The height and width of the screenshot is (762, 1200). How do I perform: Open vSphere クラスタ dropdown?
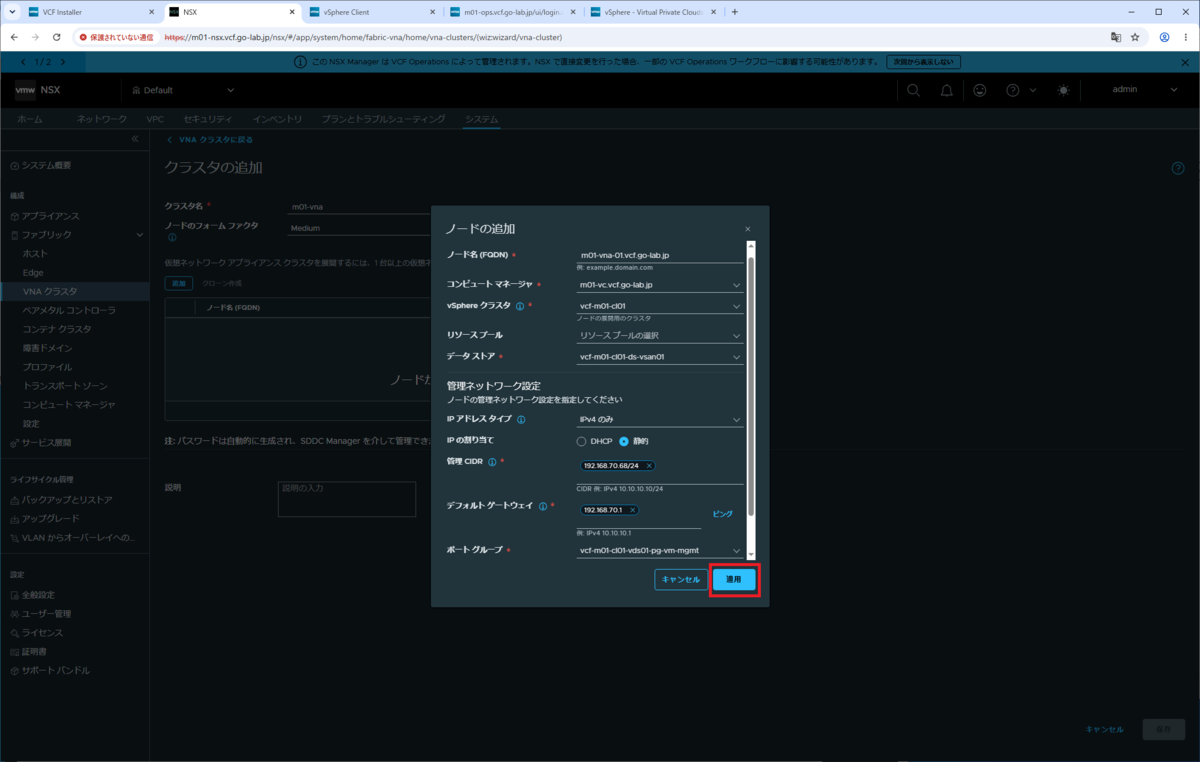[660, 306]
